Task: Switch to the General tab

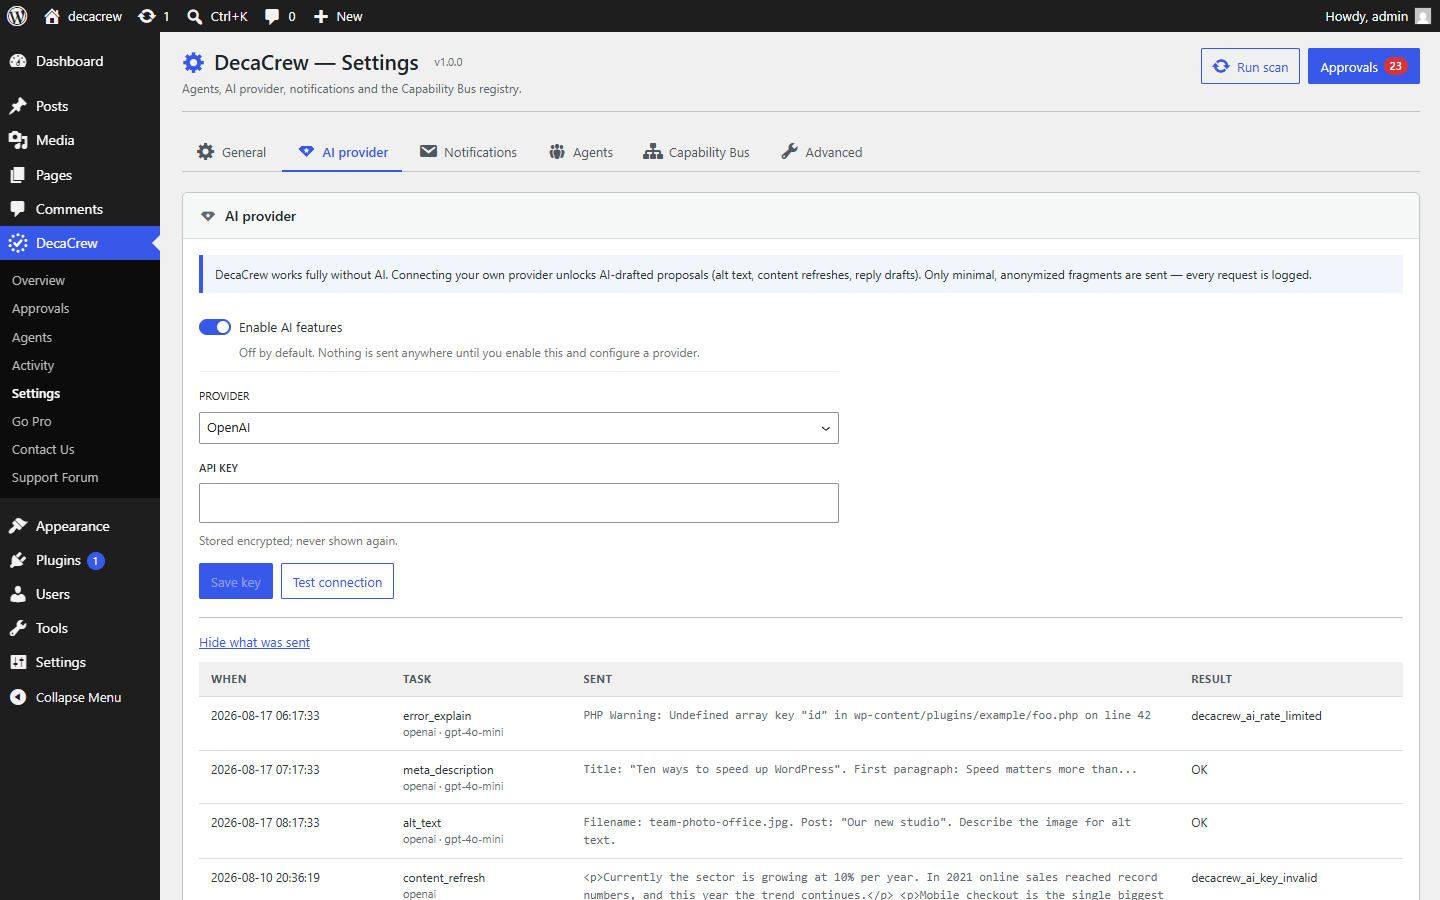Action: click(x=232, y=152)
